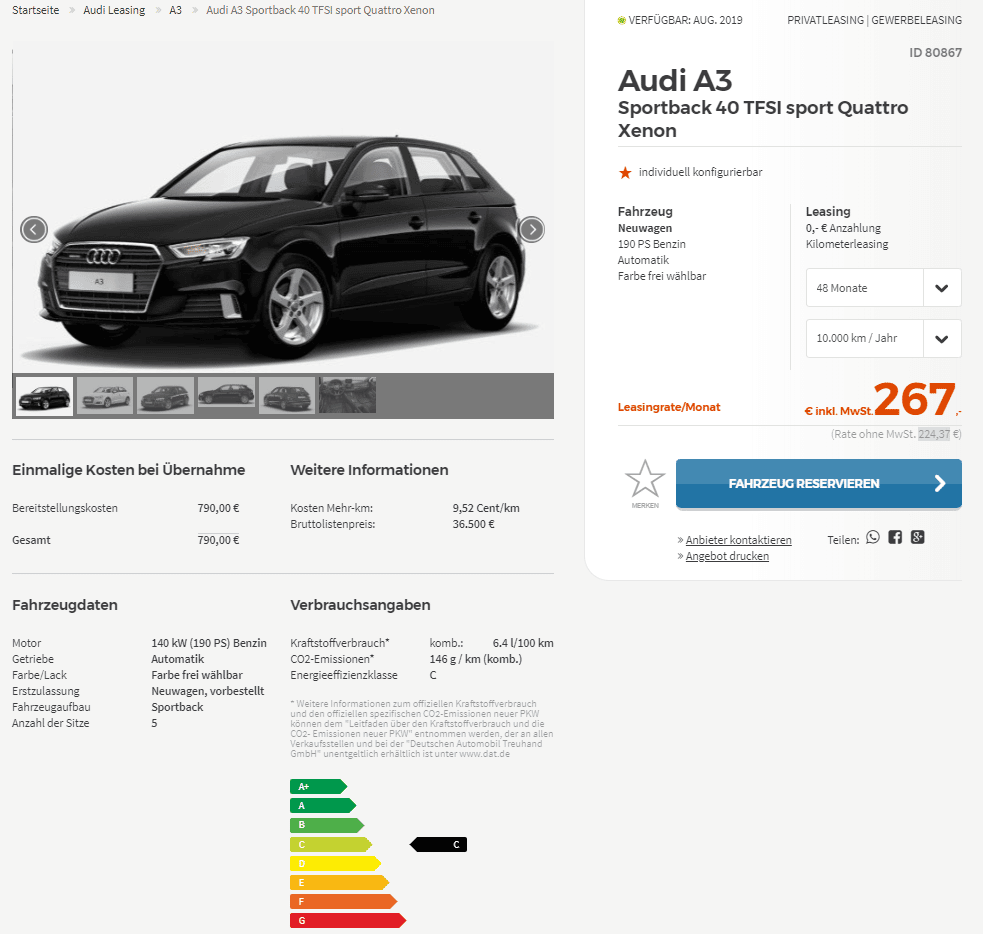Select the second thumbnail showing the white car
Image resolution: width=983 pixels, height=934 pixels.
[105, 396]
